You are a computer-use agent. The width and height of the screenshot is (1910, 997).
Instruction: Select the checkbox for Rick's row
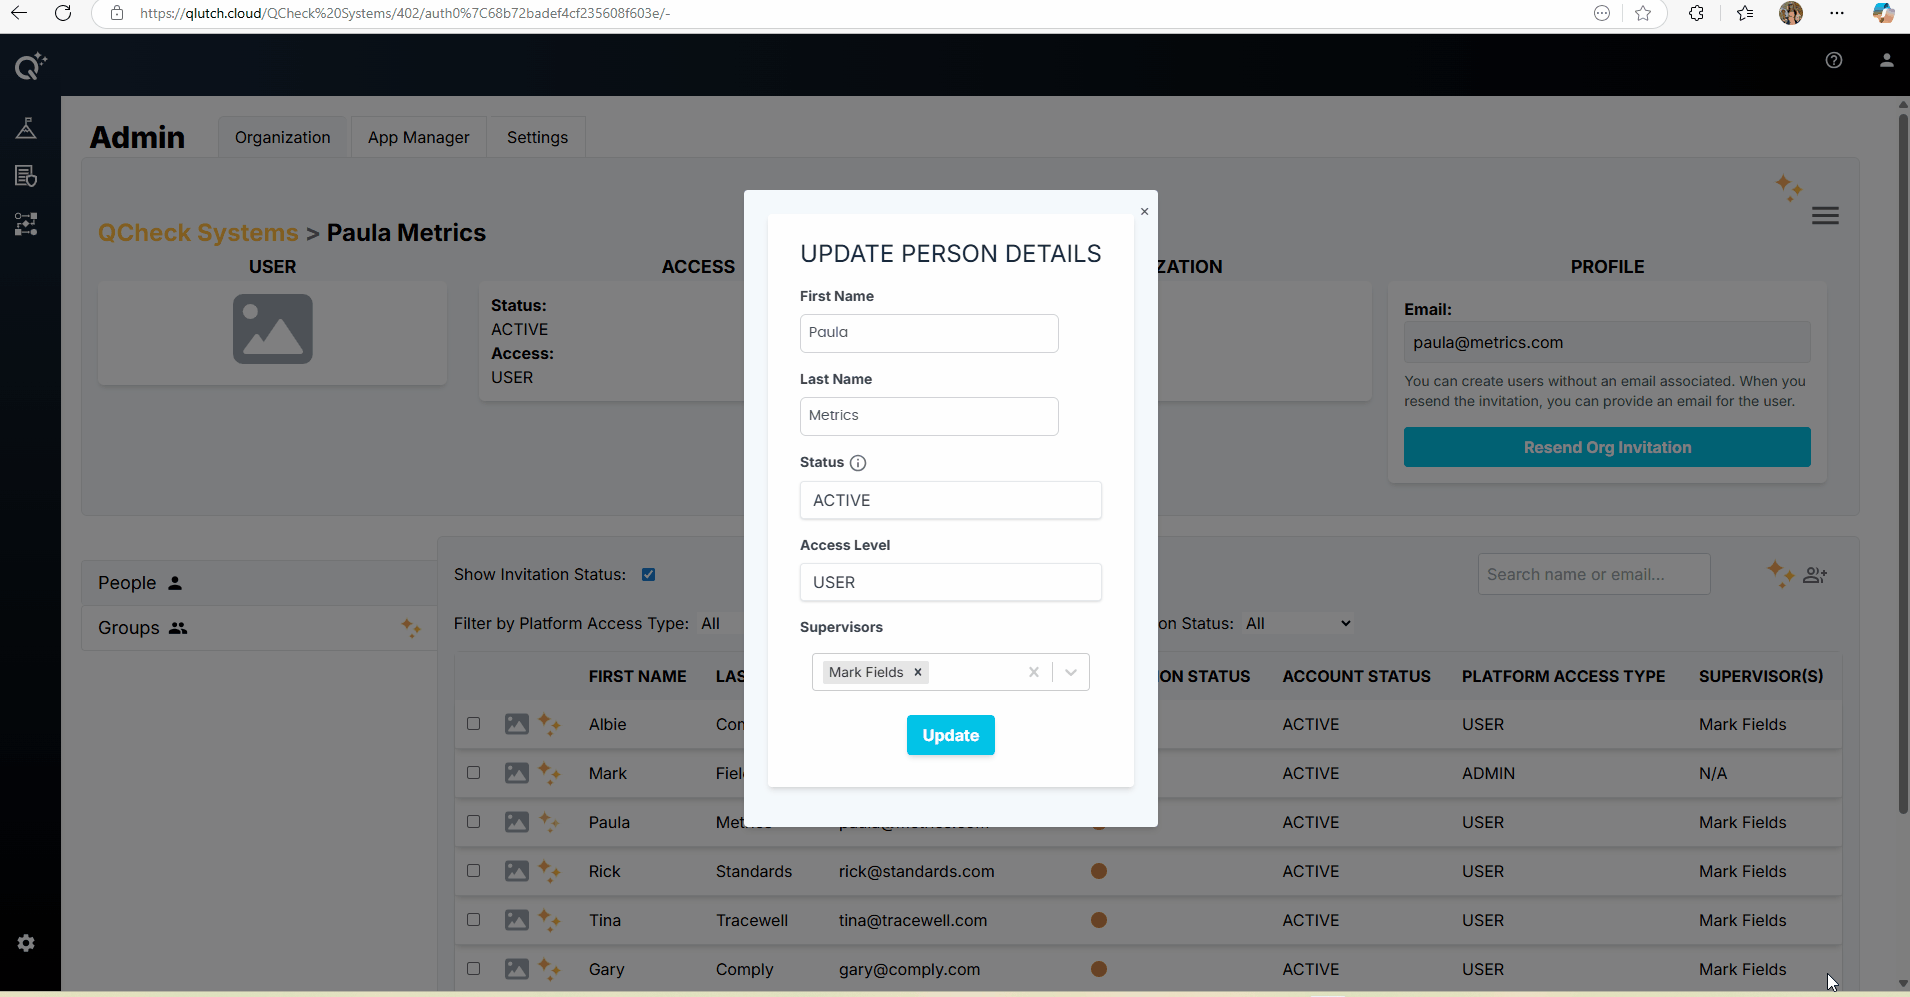(474, 871)
